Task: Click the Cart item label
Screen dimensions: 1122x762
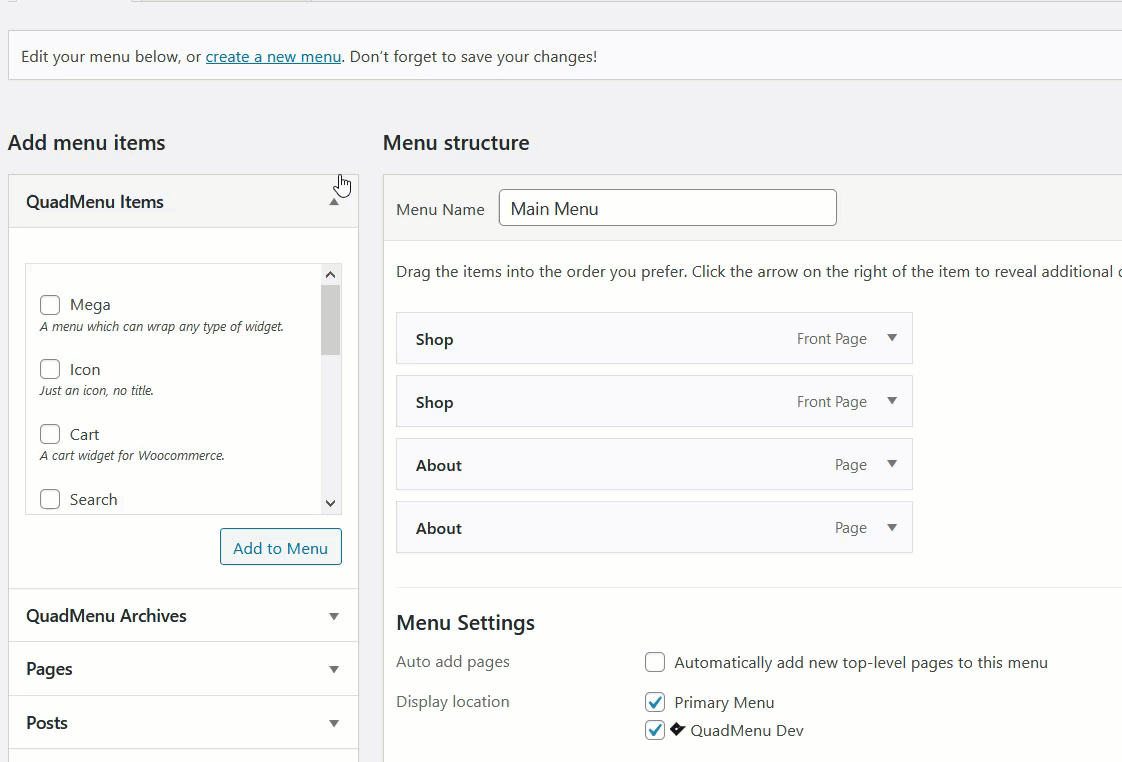Action: [x=84, y=434]
